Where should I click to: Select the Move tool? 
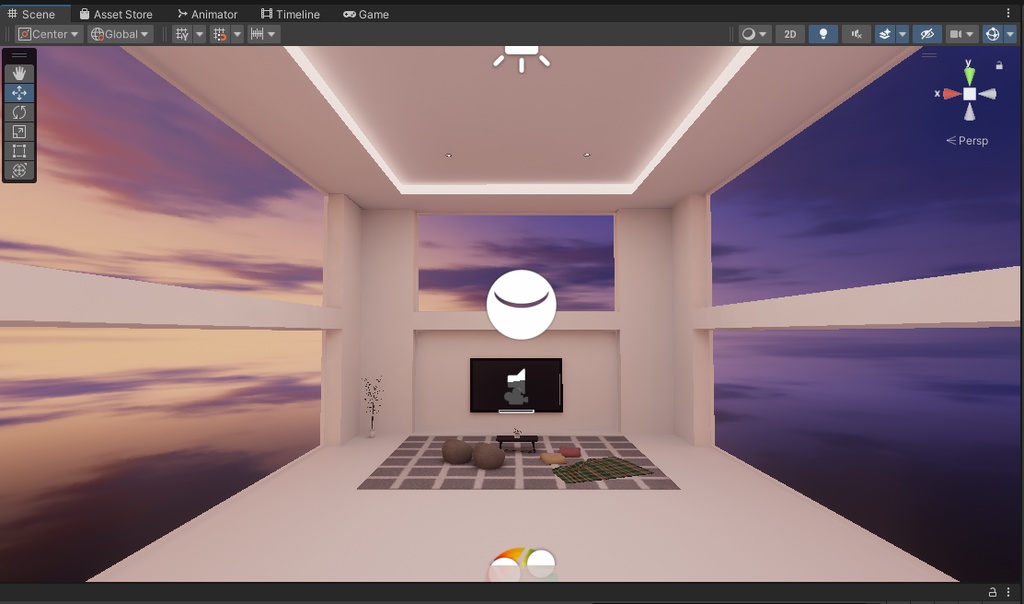(18, 92)
